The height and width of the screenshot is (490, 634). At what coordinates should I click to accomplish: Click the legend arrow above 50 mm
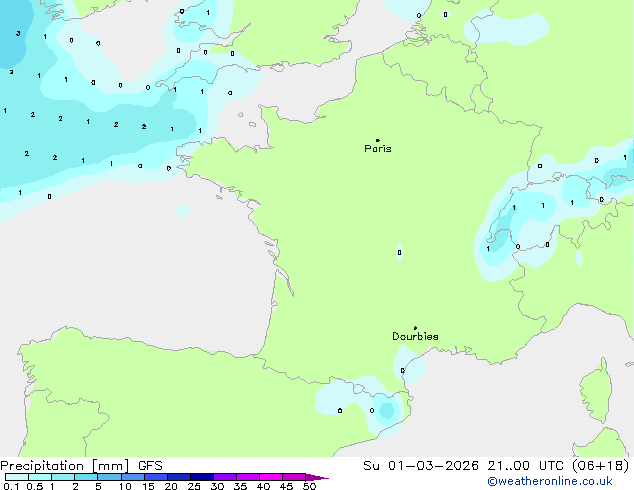pyautogui.click(x=317, y=477)
